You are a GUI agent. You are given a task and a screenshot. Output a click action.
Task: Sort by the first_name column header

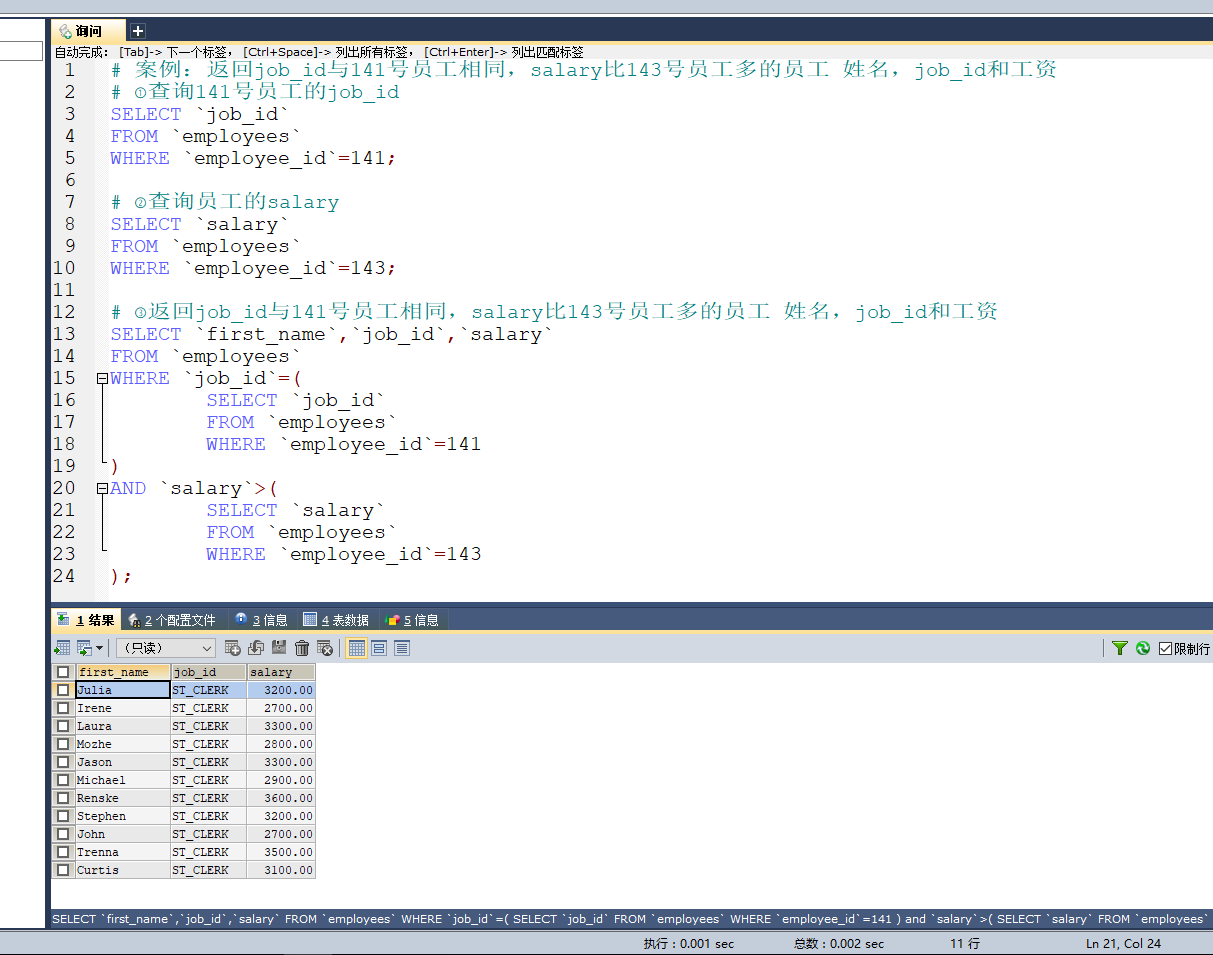point(123,672)
